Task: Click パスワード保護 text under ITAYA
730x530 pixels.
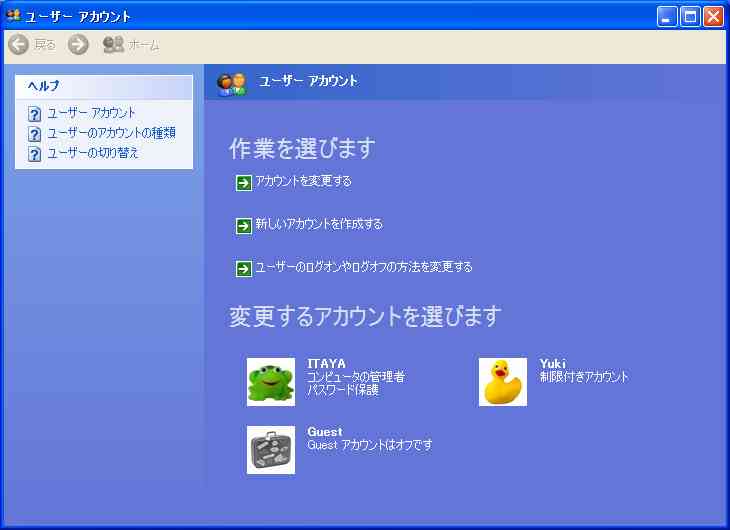Action: 343,389
